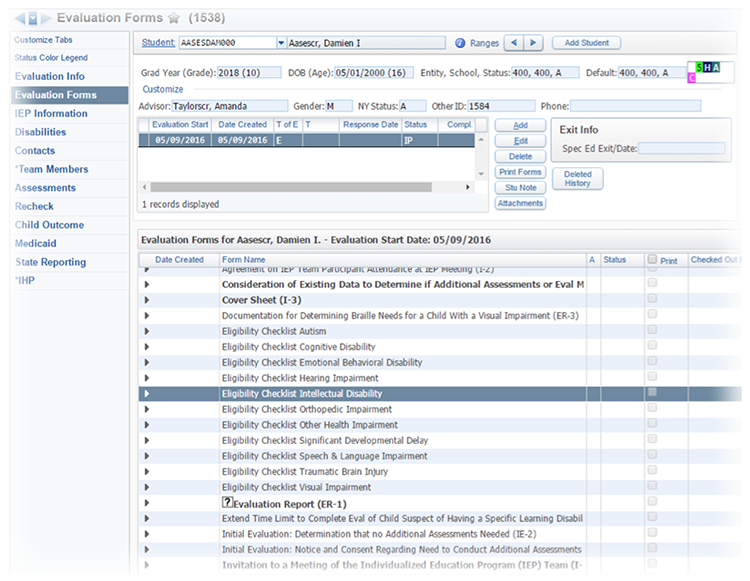Viewport: 750px width, 581px height.
Task: Sort by Form Name column header
Action: pos(403,260)
